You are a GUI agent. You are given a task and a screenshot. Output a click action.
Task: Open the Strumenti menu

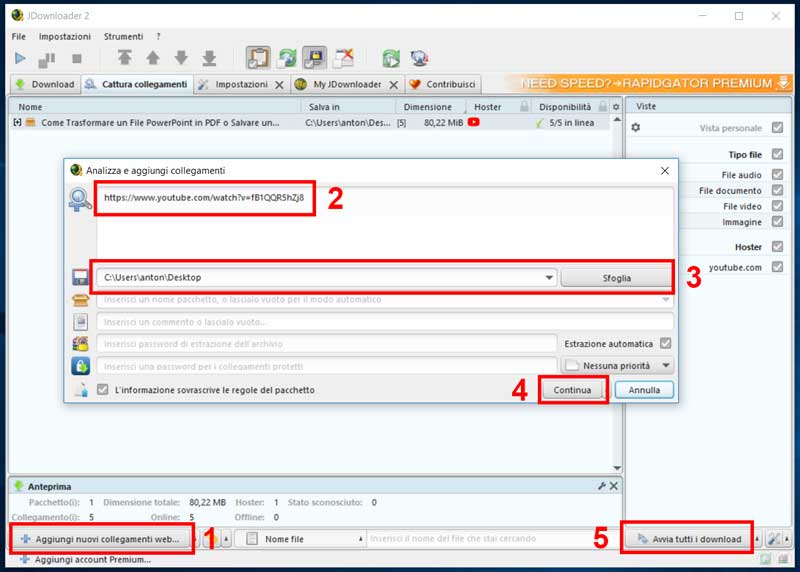(x=123, y=37)
